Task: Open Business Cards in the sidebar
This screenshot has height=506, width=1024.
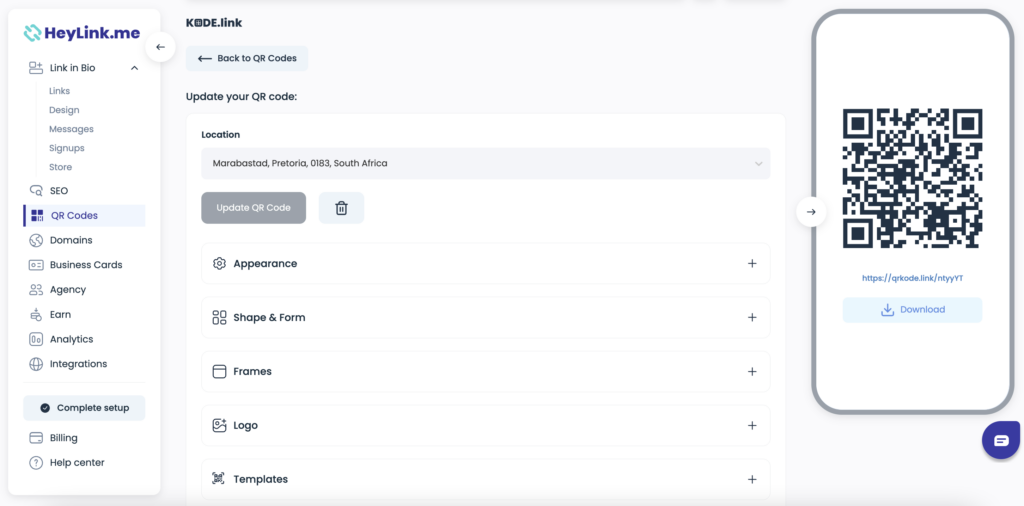Action: click(x=84, y=265)
